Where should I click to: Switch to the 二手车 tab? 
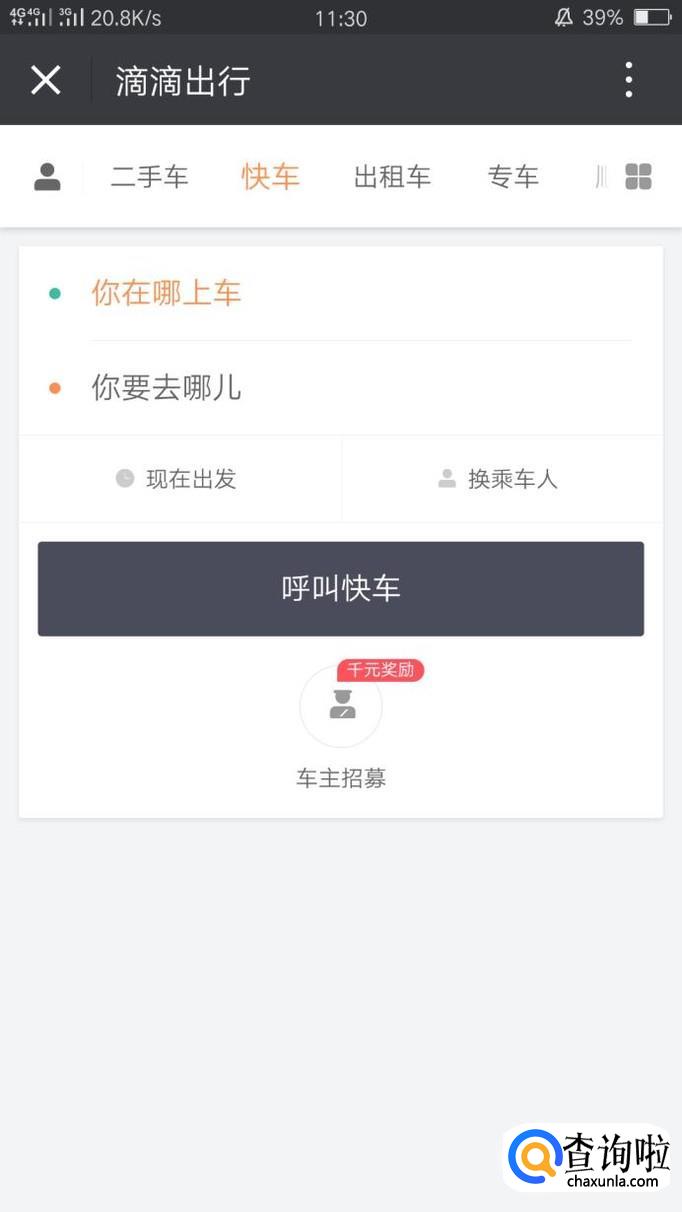coord(150,177)
